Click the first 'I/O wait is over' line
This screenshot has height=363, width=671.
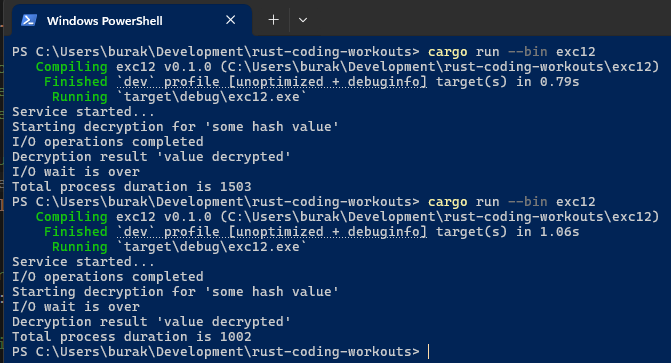coord(76,172)
